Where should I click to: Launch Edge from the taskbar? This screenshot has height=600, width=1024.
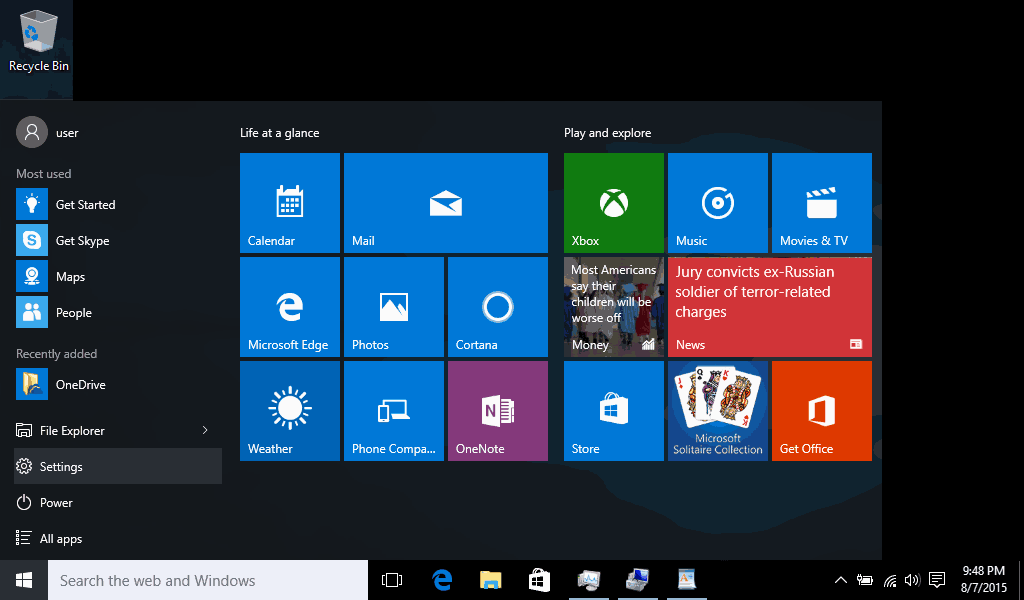pyautogui.click(x=442, y=580)
